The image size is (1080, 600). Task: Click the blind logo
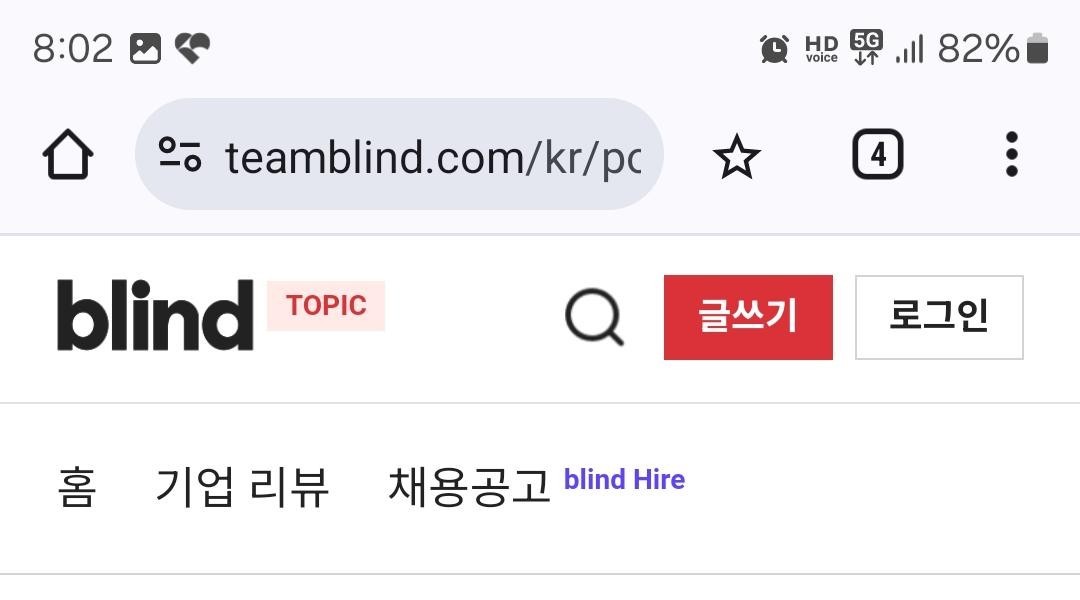(155, 315)
